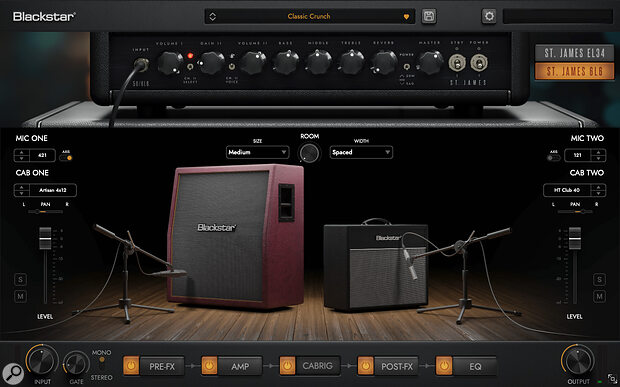The width and height of the screenshot is (620, 387).
Task: Click the resize icon in the bottom corner
Action: (612, 379)
